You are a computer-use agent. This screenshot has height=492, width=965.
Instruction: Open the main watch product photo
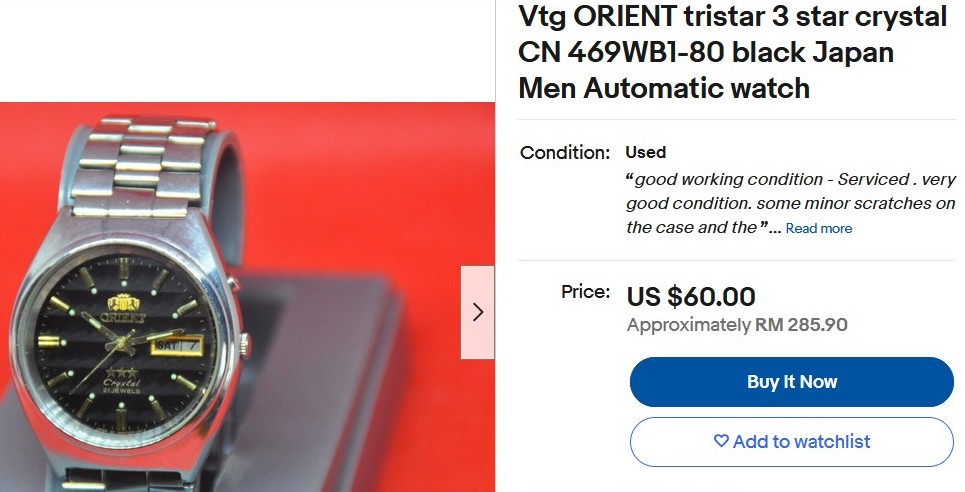coord(247,297)
